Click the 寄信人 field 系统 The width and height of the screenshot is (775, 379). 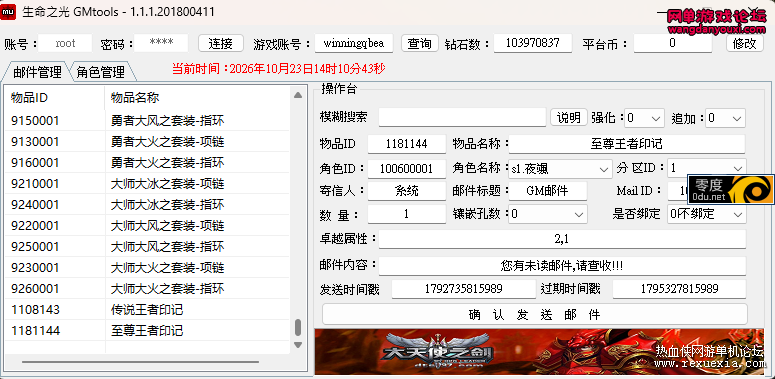407,191
